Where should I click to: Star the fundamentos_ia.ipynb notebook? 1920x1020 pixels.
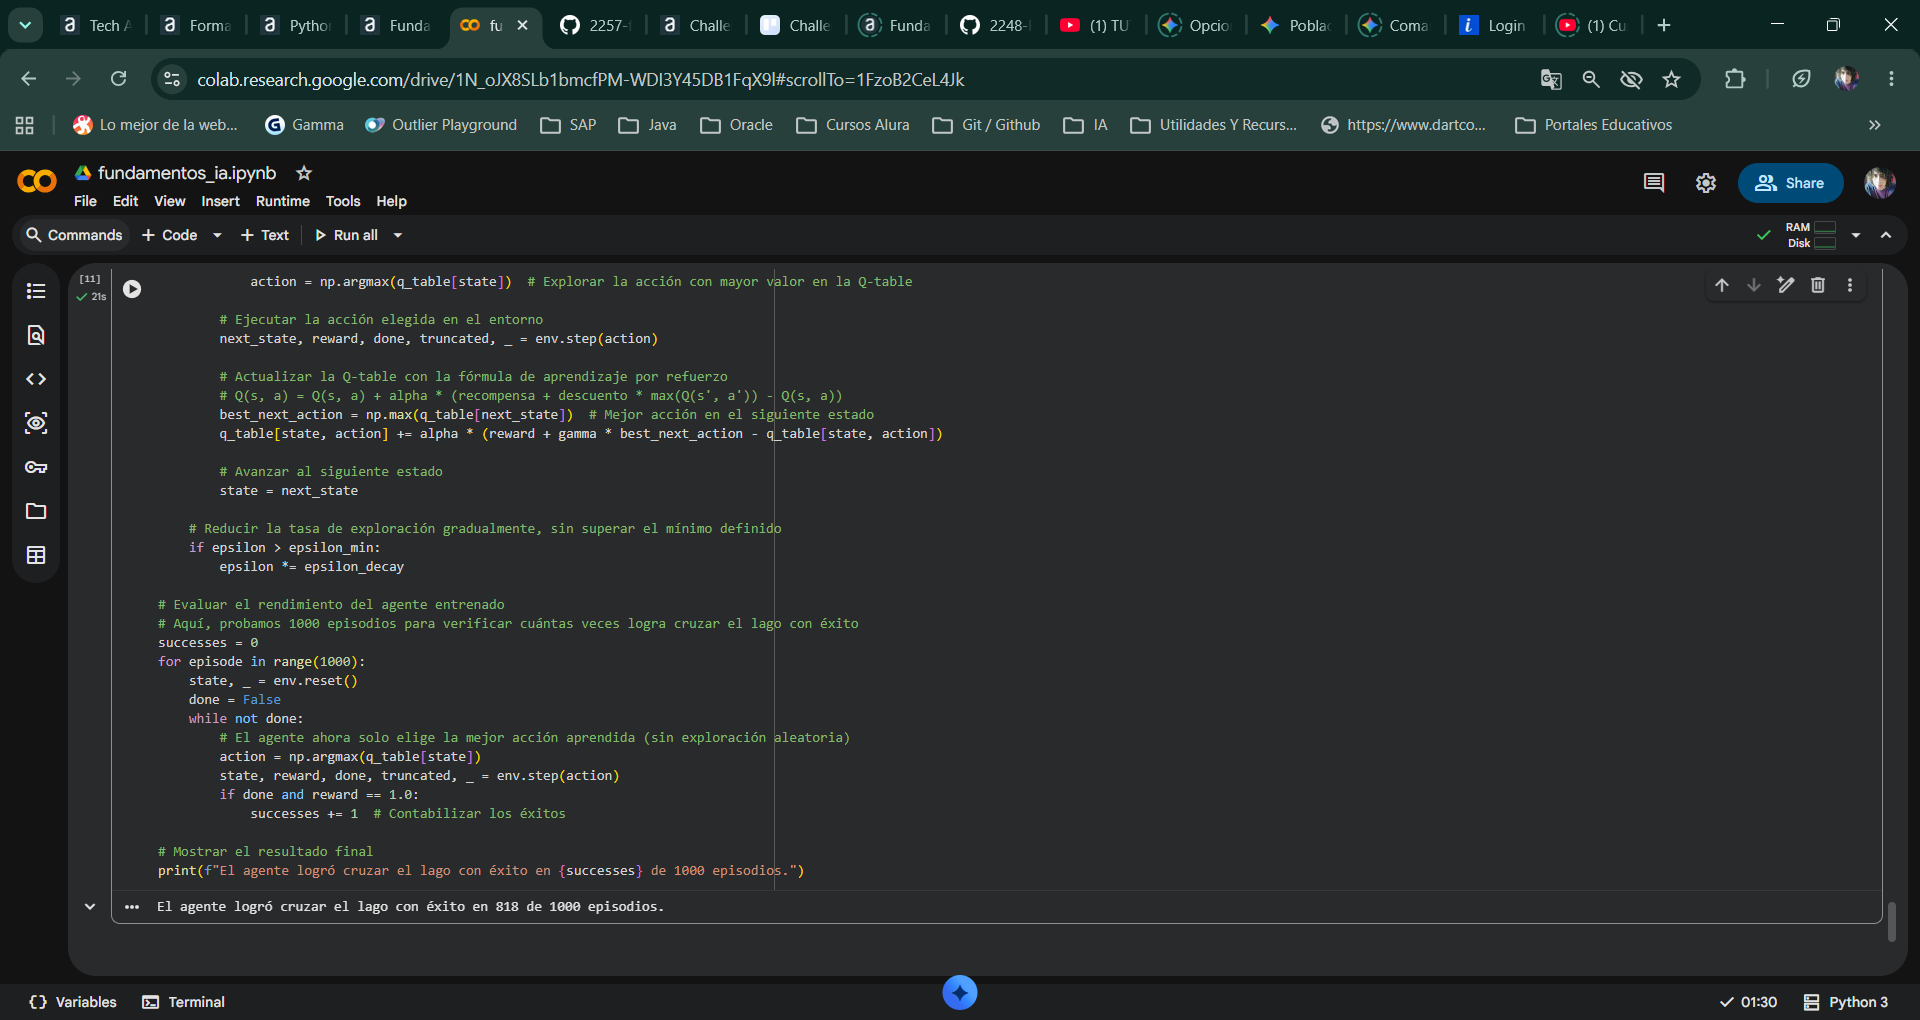click(304, 173)
